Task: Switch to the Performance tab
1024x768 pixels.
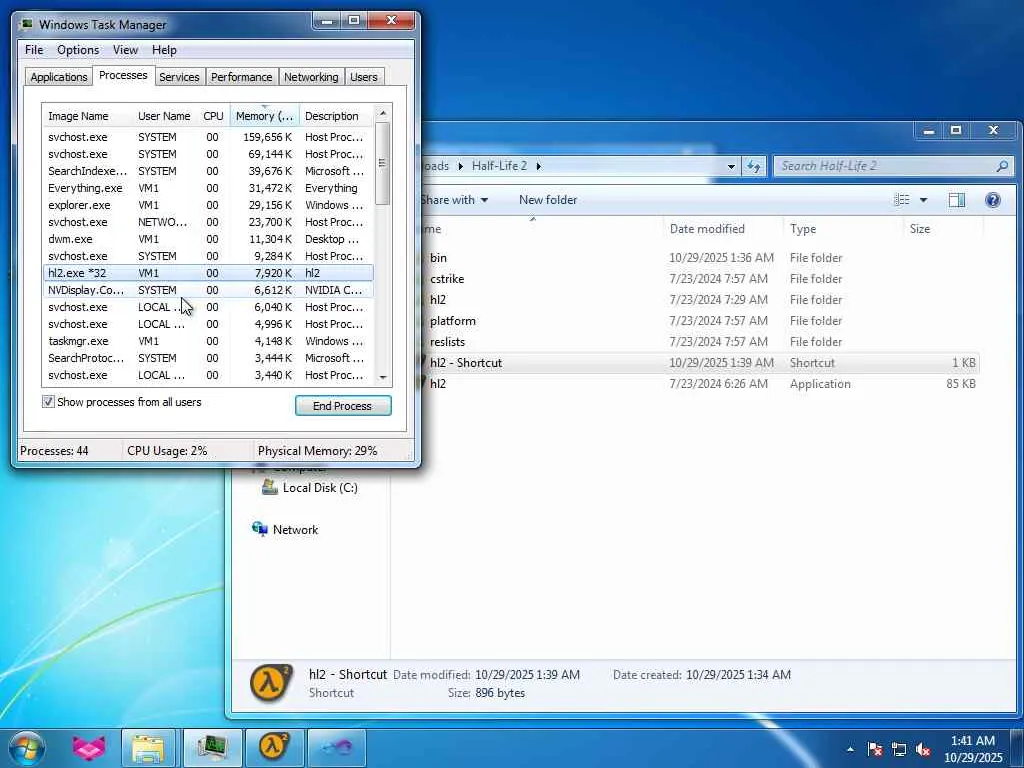Action: coord(242,76)
